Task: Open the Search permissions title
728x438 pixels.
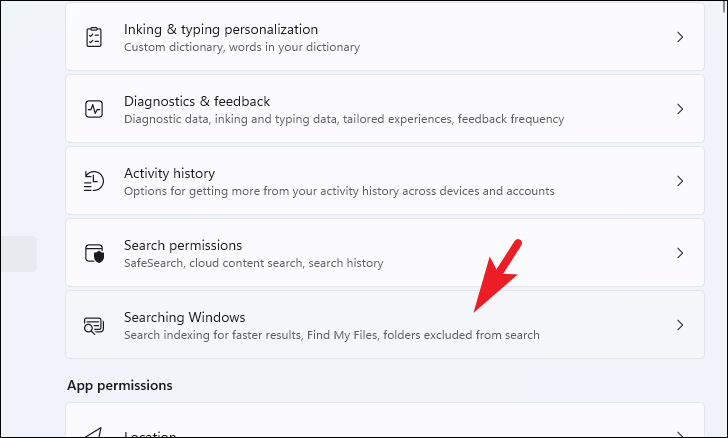Action: point(183,245)
